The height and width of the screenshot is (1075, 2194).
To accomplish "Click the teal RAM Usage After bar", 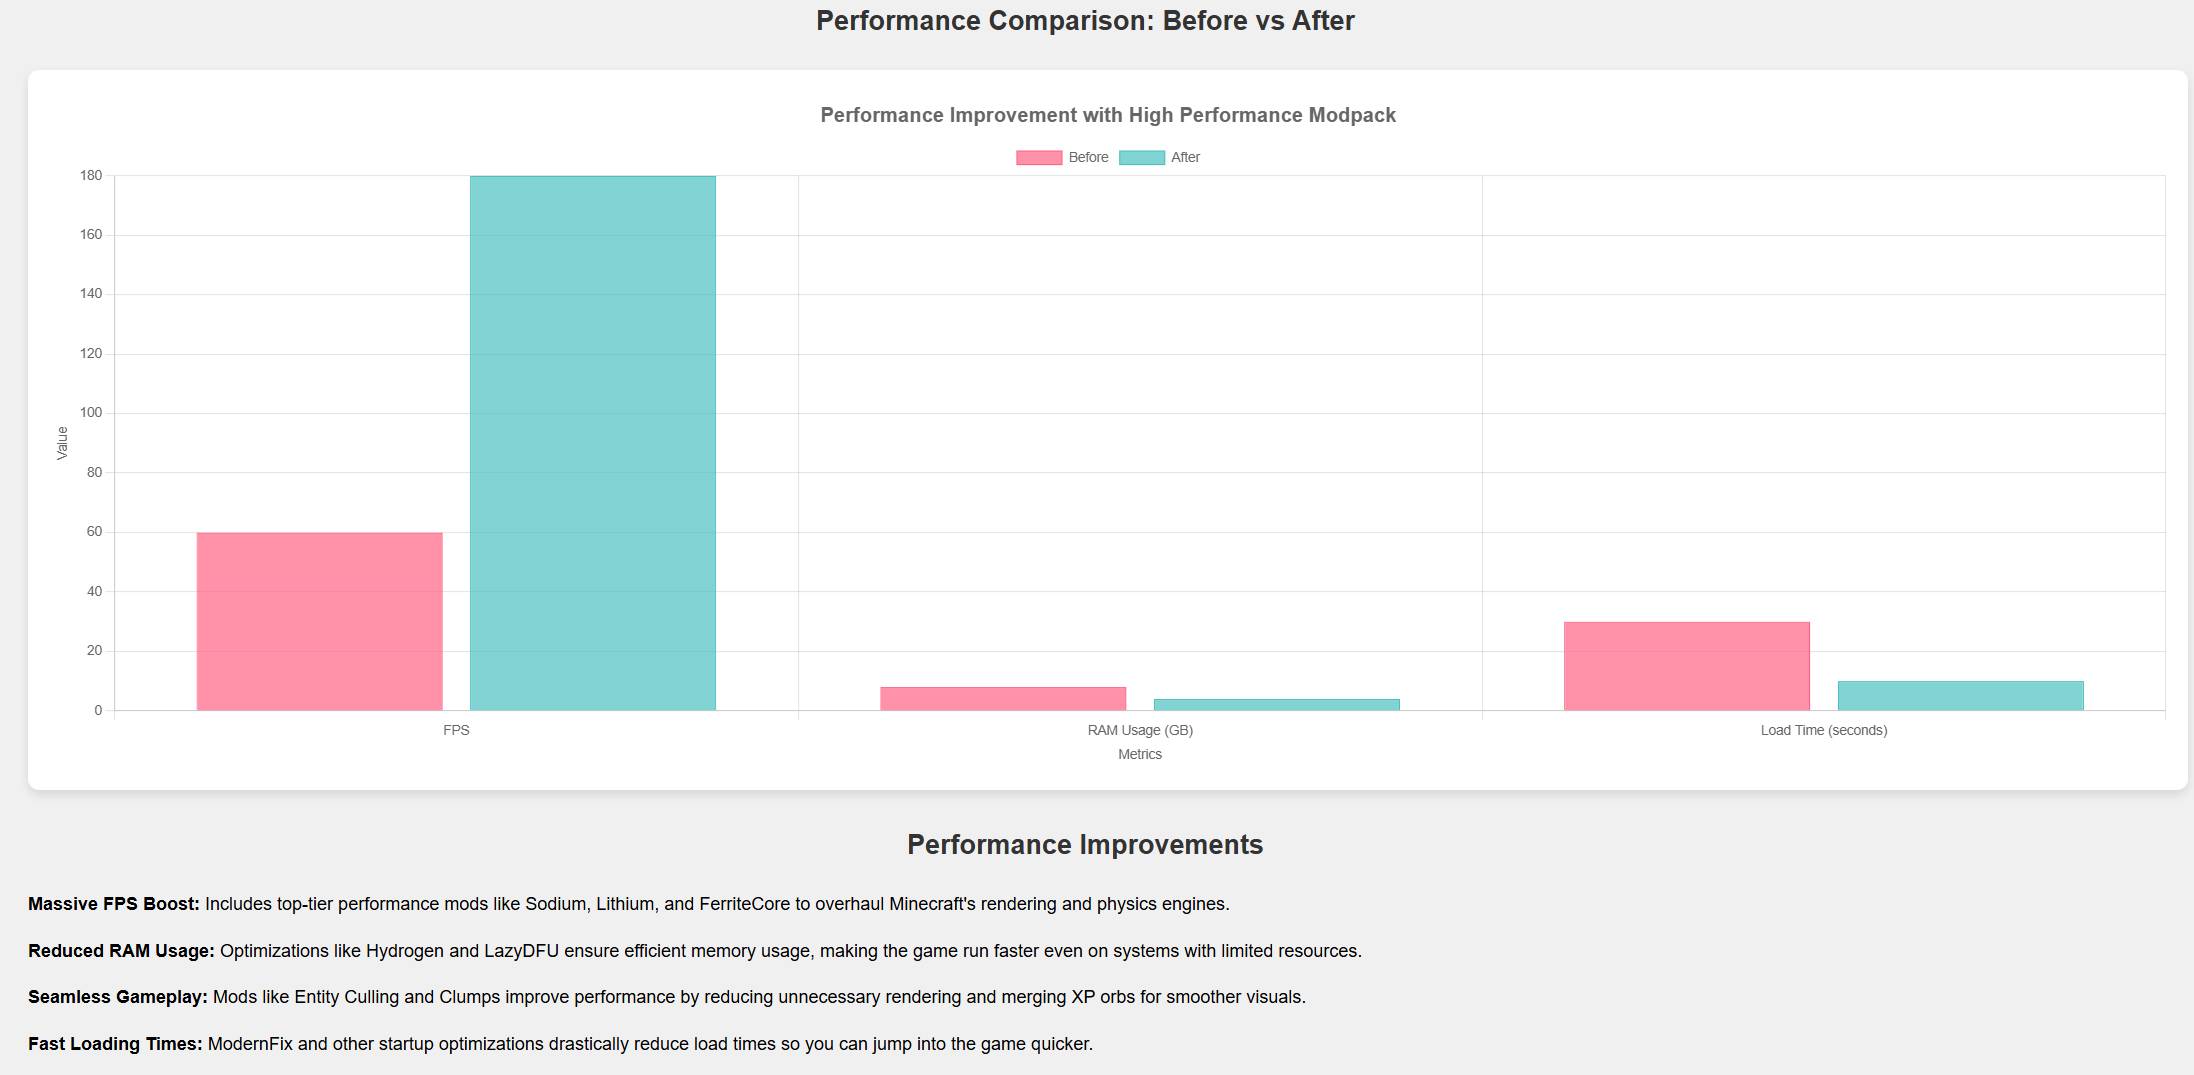I will coord(1277,705).
